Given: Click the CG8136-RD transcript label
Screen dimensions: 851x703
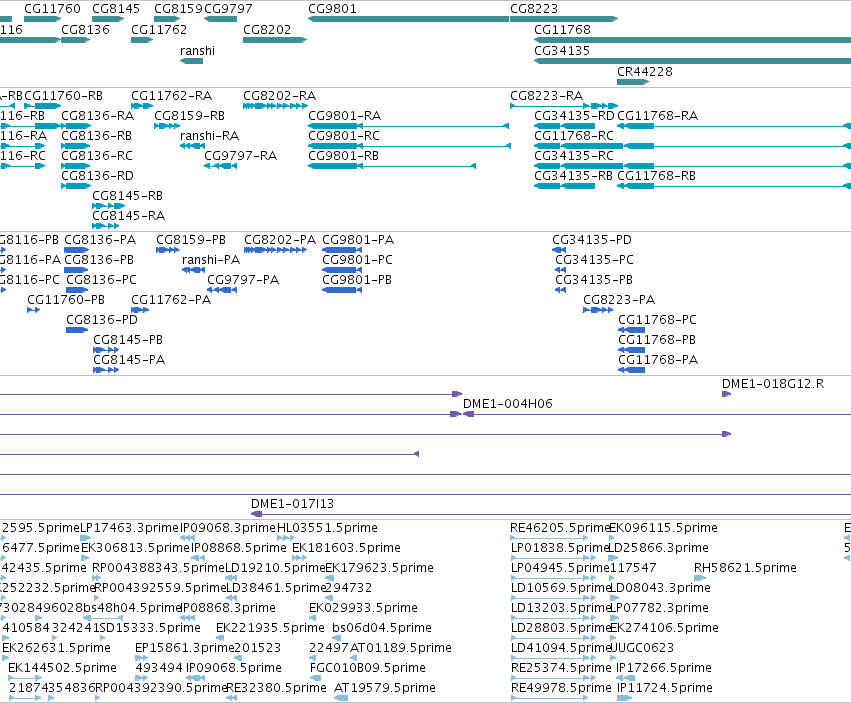Looking at the screenshot, I should (97, 176).
